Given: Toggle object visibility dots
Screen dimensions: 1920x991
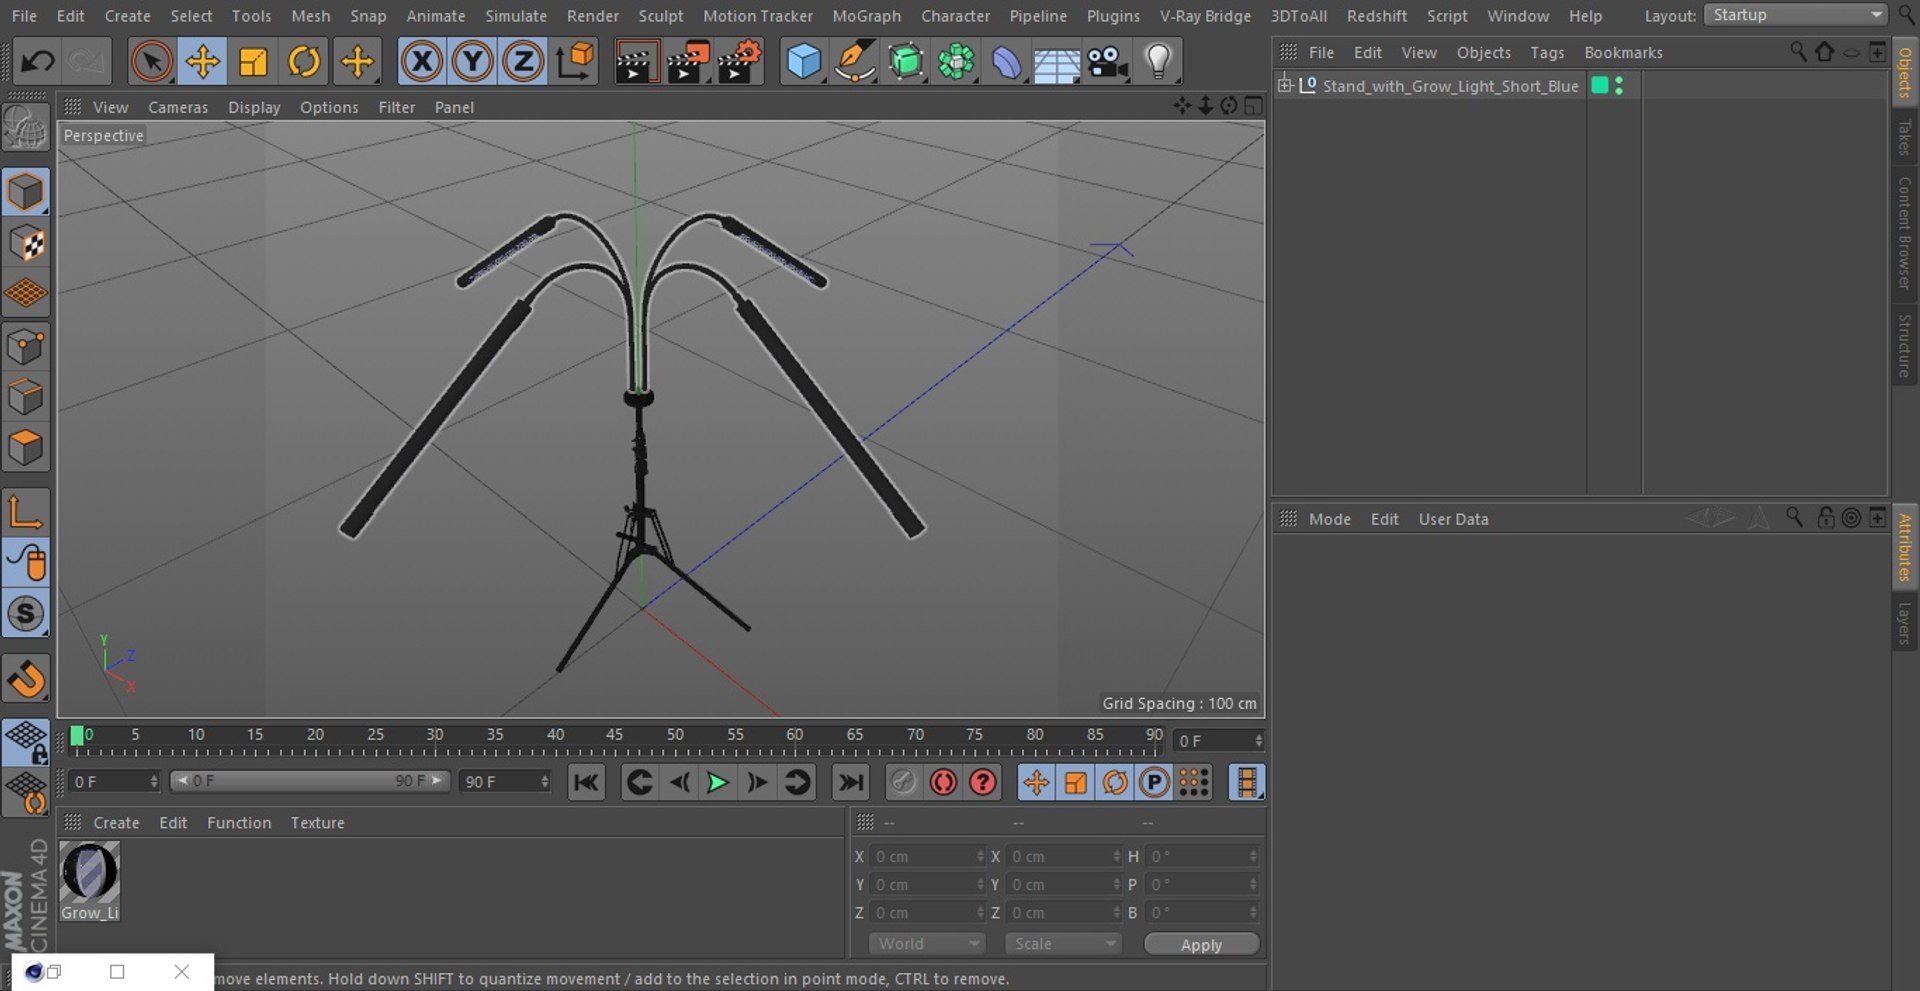Looking at the screenshot, I should coord(1619,86).
